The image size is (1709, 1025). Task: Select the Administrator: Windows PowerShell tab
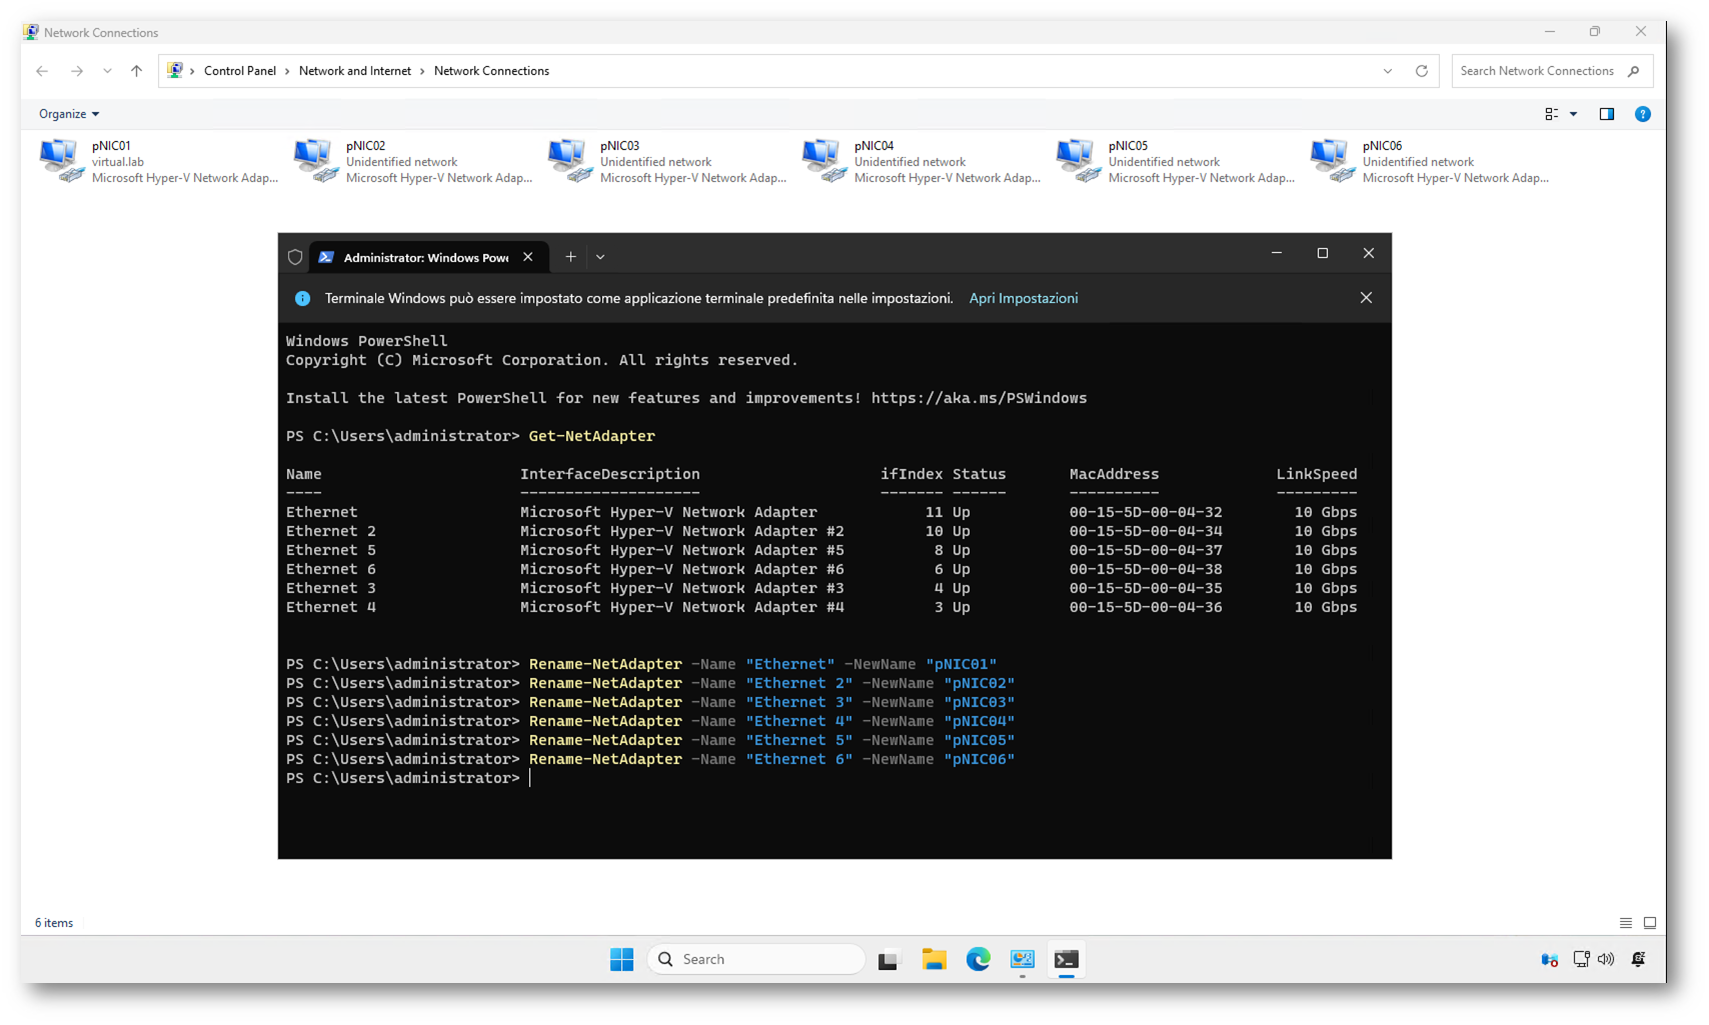(425, 257)
